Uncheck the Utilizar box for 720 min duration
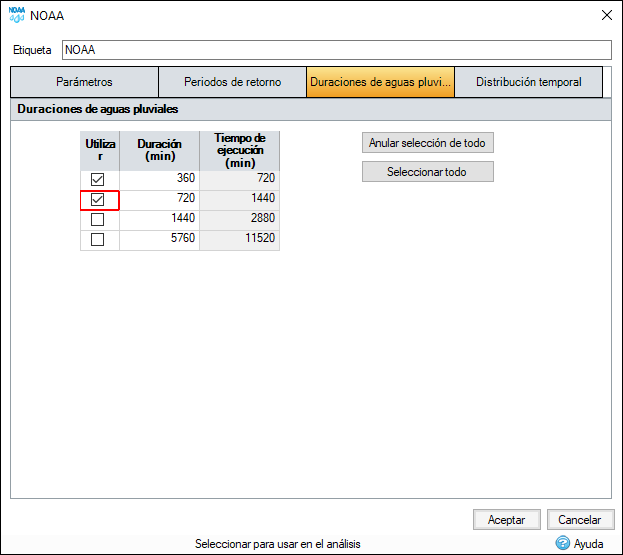 pyautogui.click(x=97, y=199)
